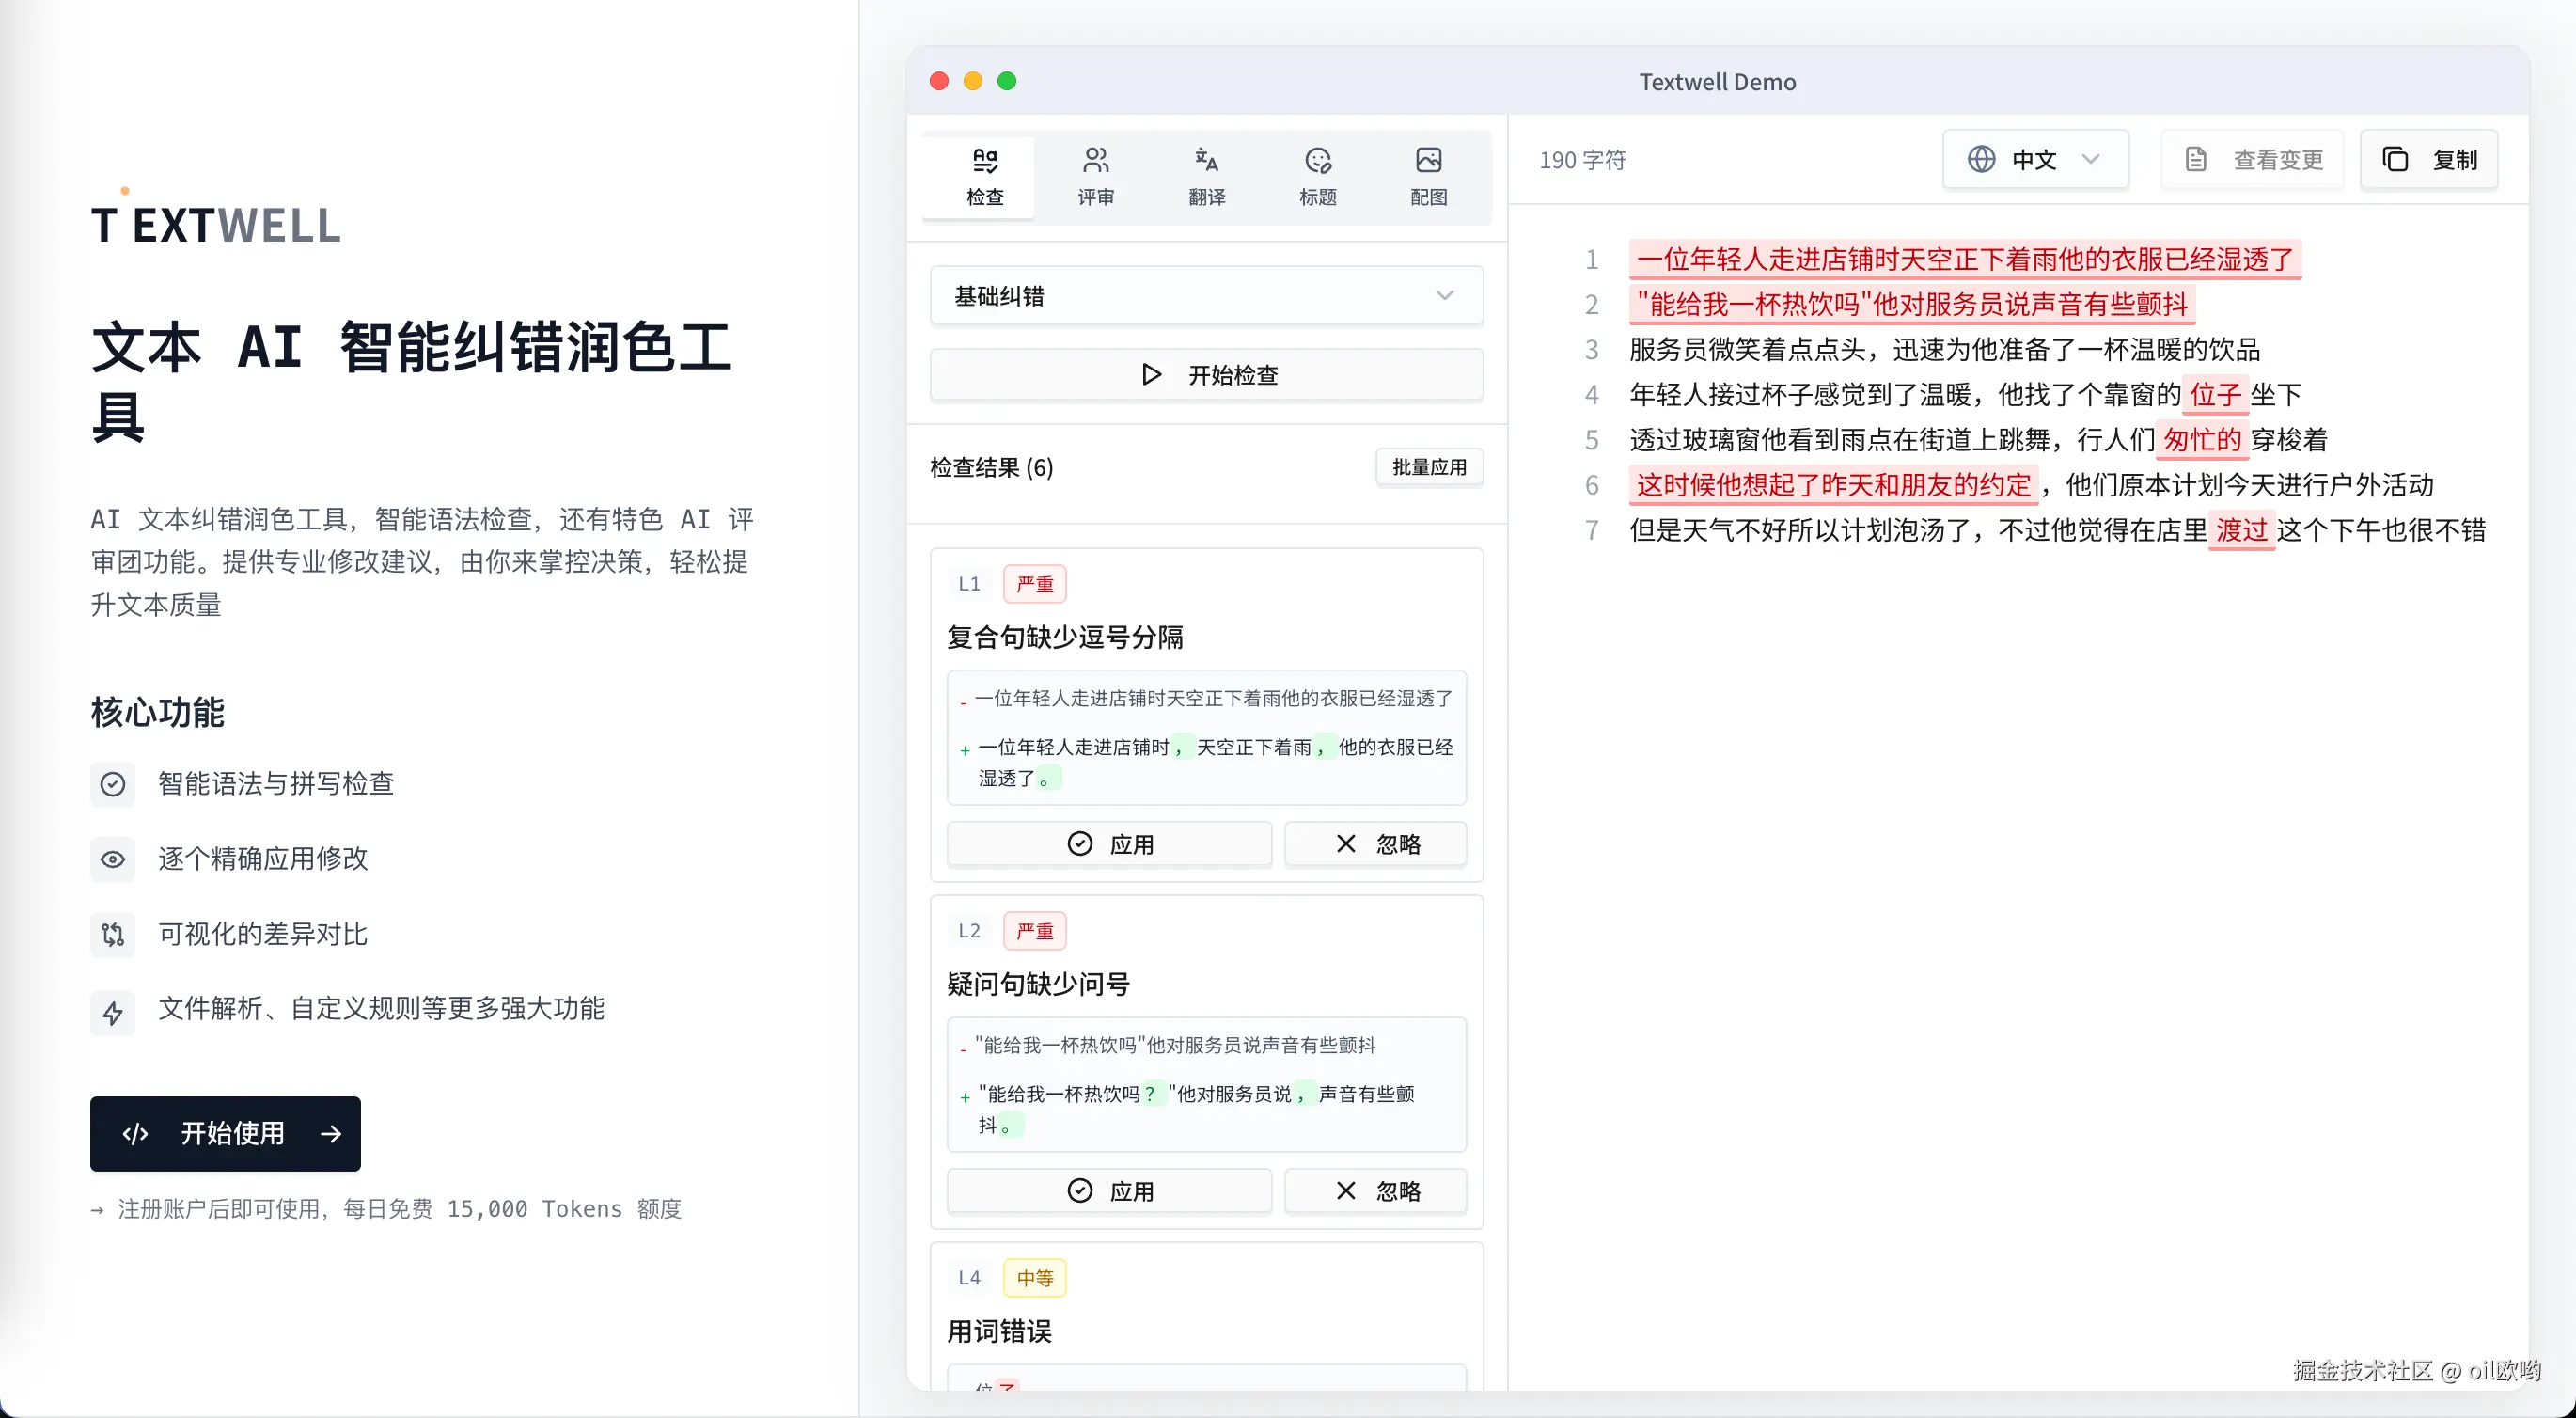2576x1418 pixels.
Task: Click the 复制 copy icon
Action: coord(2395,160)
